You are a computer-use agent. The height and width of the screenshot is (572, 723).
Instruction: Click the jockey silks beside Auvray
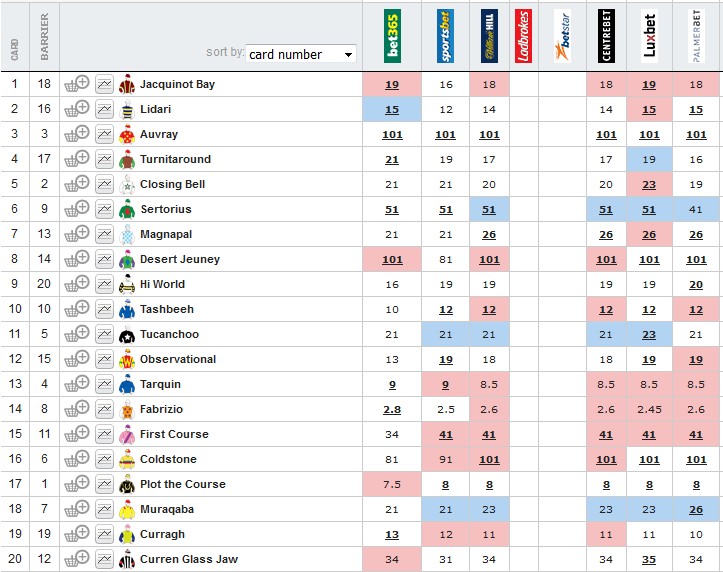[127, 135]
